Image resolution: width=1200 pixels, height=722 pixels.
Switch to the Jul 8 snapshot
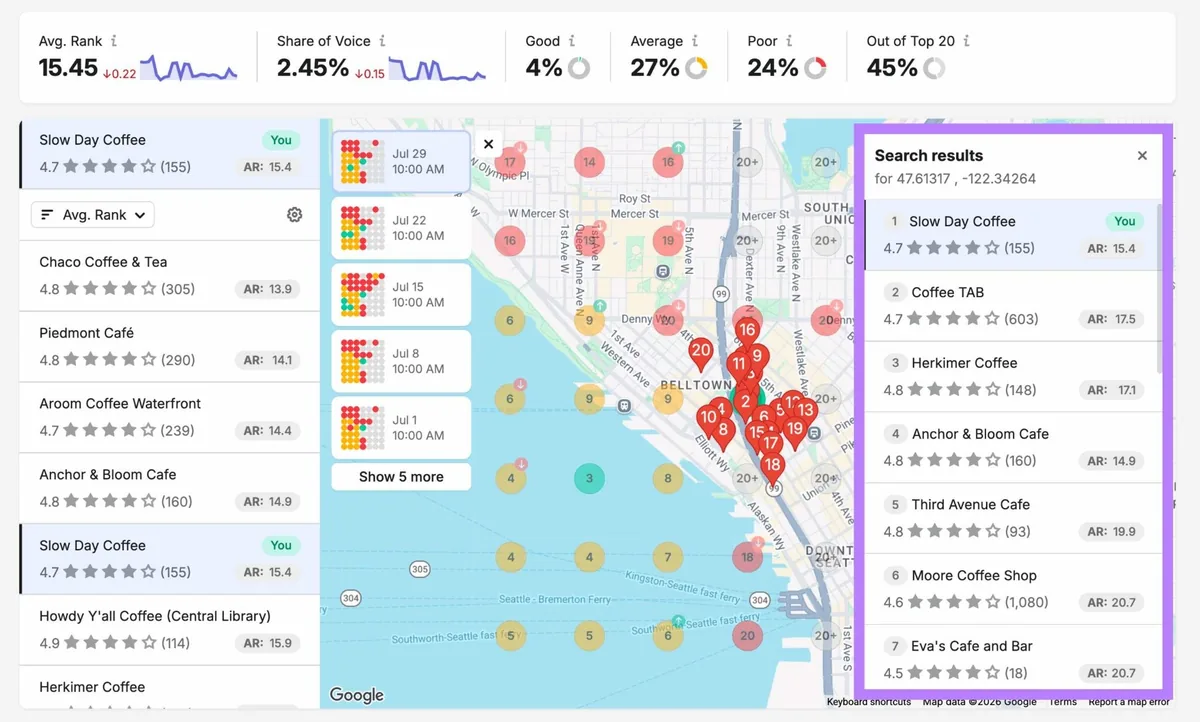tap(401, 361)
